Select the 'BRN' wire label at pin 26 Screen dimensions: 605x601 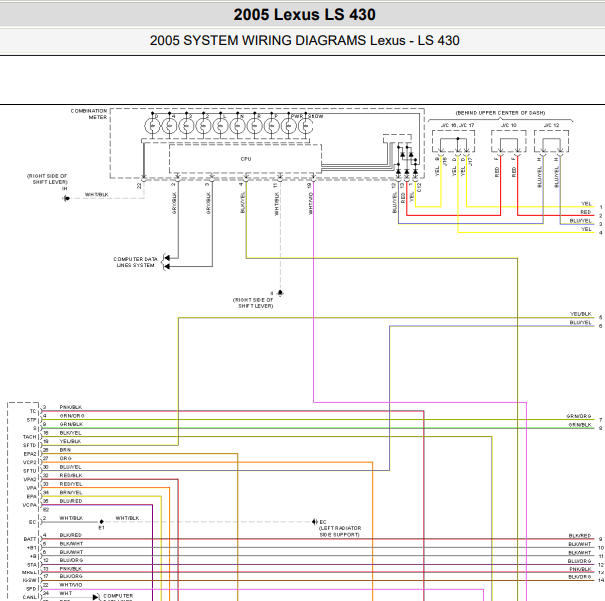65,450
